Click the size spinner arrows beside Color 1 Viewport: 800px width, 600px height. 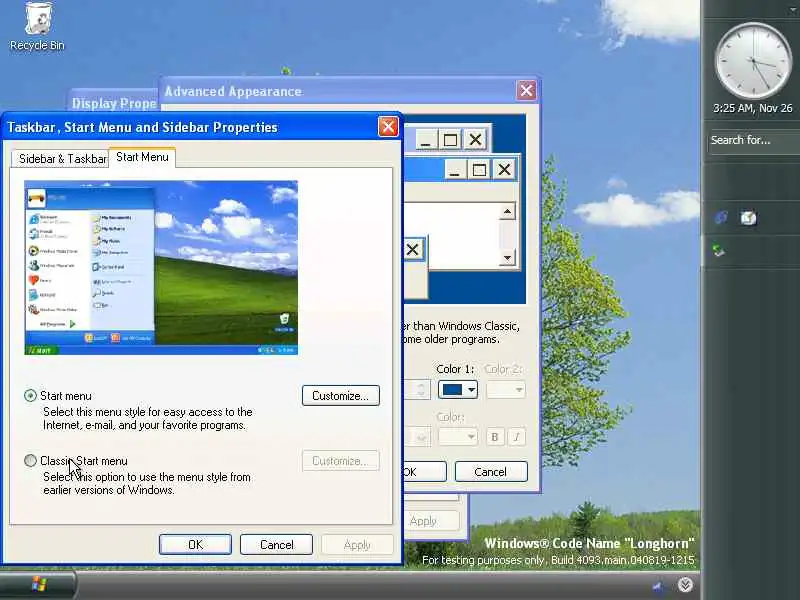point(421,390)
